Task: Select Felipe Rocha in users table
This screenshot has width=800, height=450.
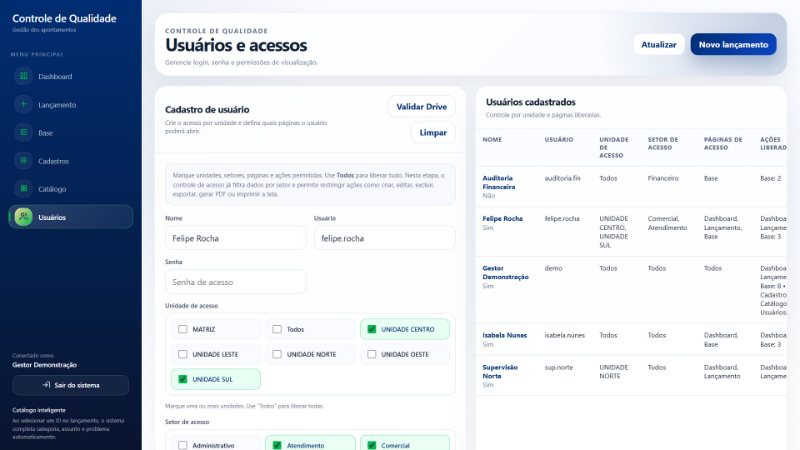Action: (x=503, y=218)
